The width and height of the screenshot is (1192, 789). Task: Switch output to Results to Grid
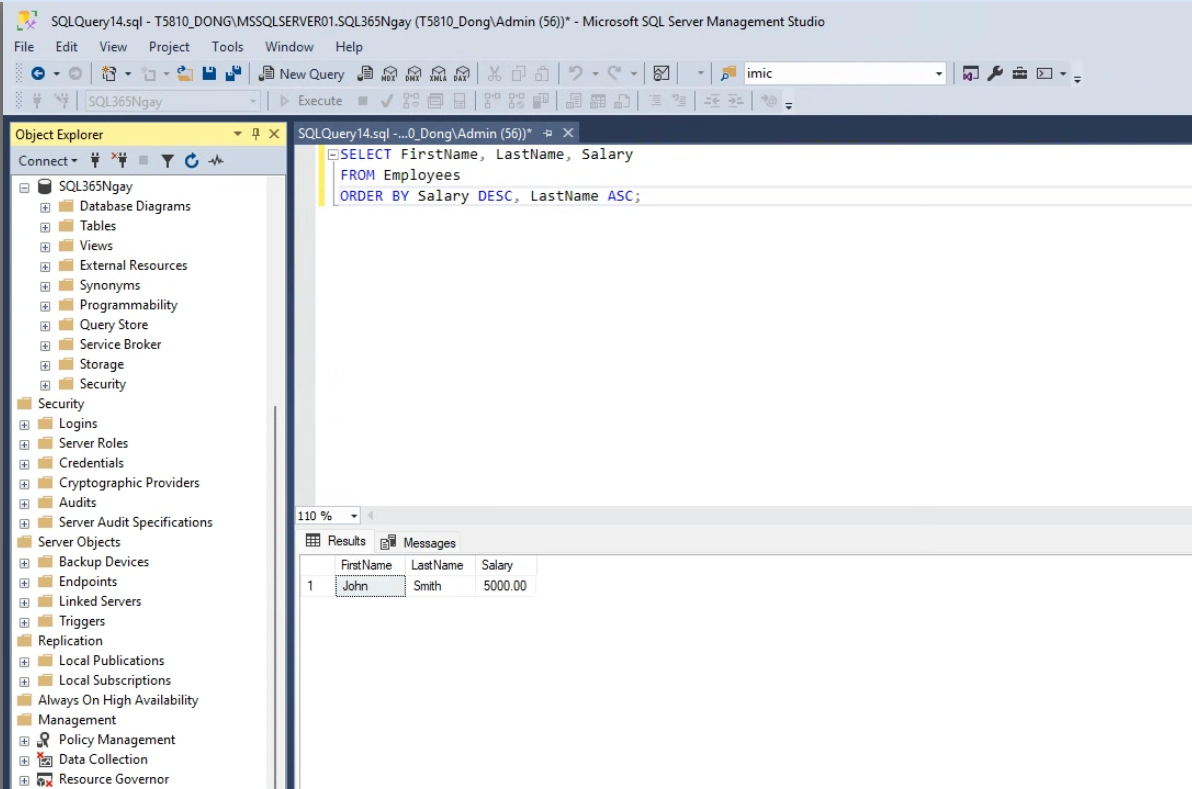click(x=598, y=101)
